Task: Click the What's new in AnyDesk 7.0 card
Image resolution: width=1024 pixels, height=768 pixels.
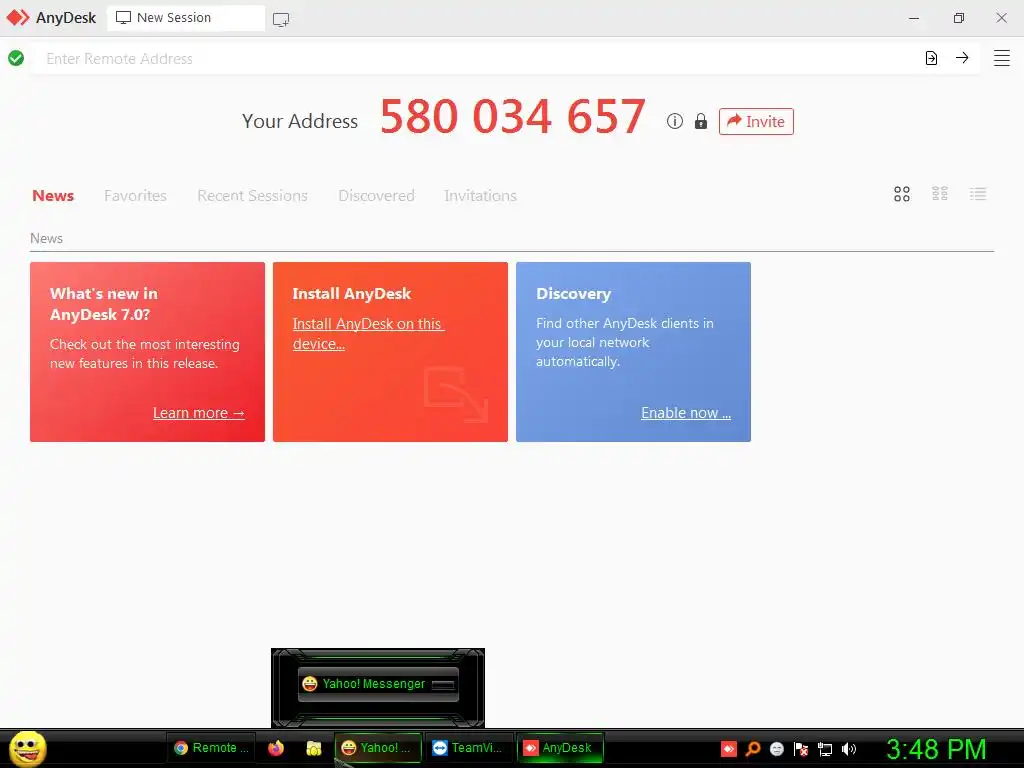Action: [x=148, y=352]
